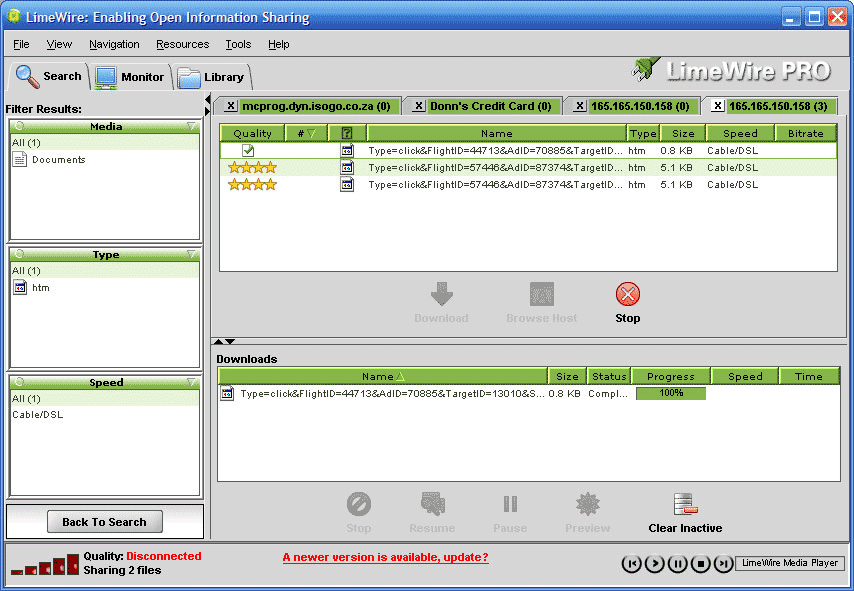Toggle the Media filter header radio circle

tap(20, 126)
